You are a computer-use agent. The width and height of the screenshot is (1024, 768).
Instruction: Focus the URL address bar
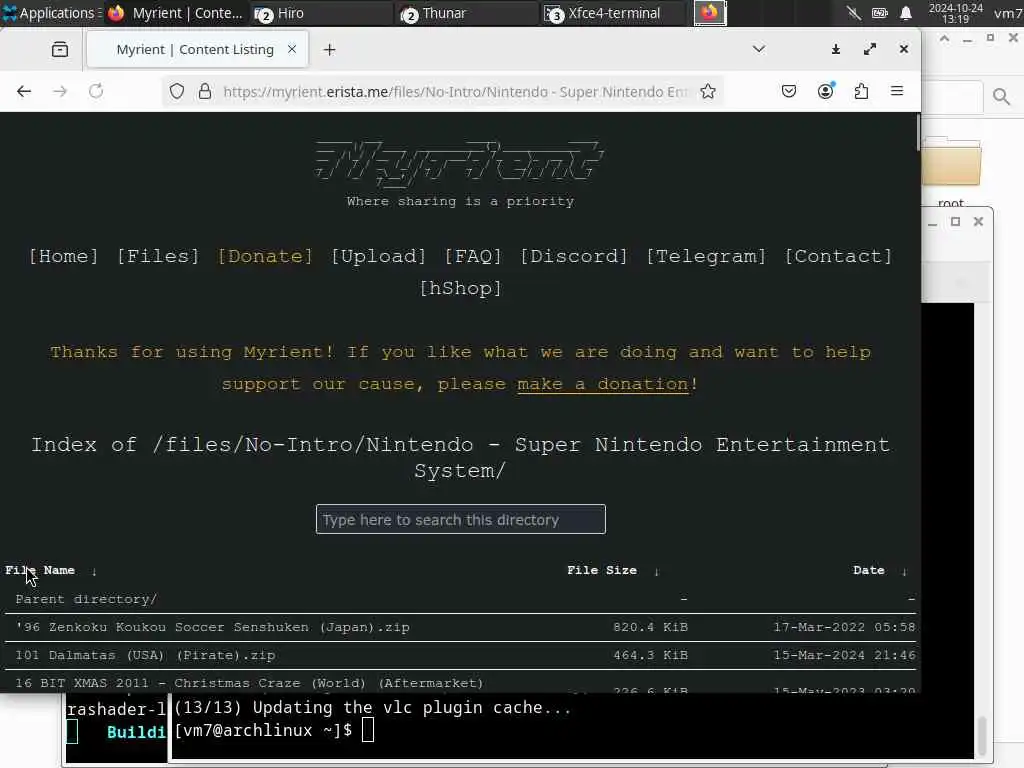(455, 91)
